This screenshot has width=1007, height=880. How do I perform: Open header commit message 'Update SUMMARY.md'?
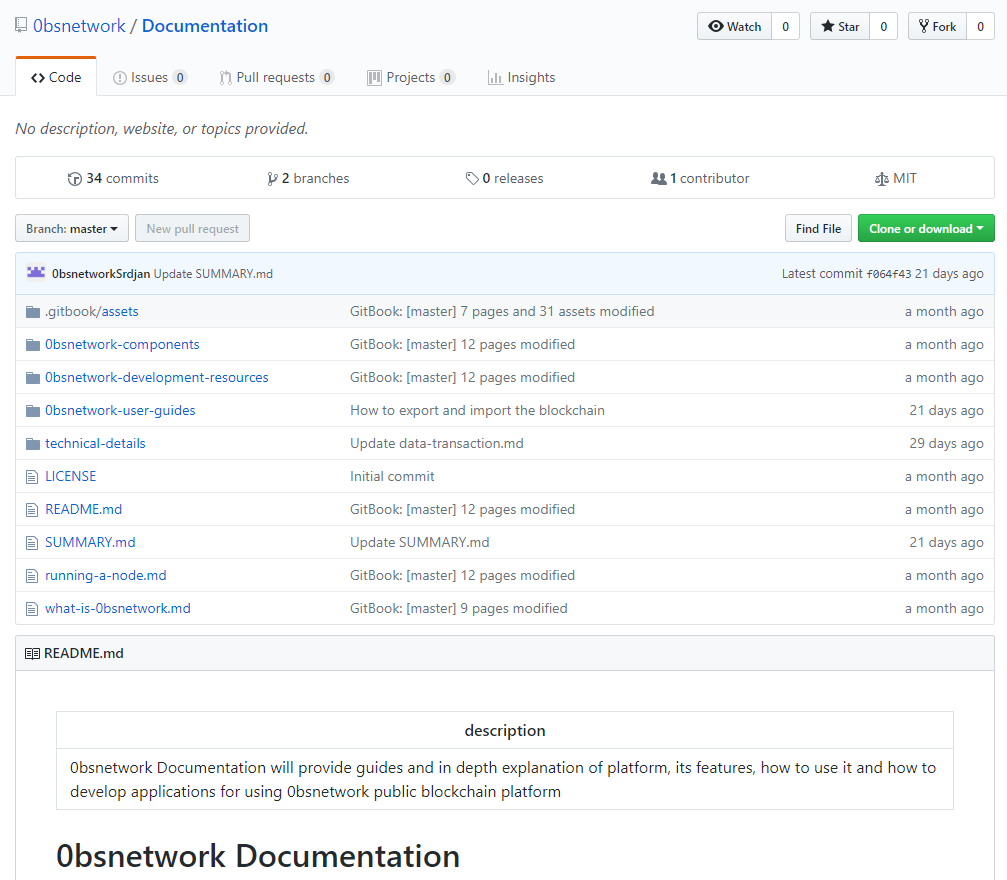[x=213, y=274]
